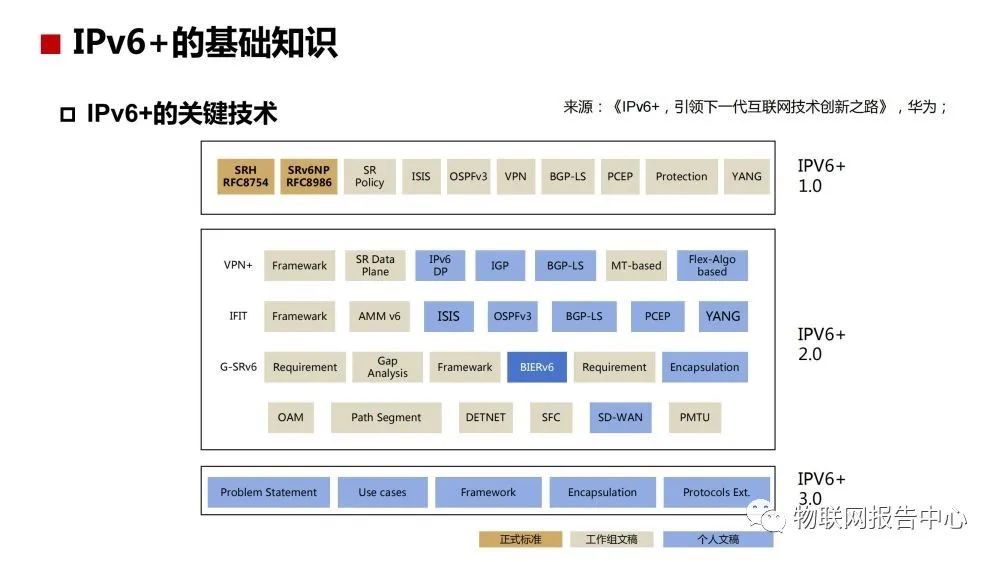The image size is (1000, 562).
Task: Click the VPN+ row label
Action: point(238,265)
